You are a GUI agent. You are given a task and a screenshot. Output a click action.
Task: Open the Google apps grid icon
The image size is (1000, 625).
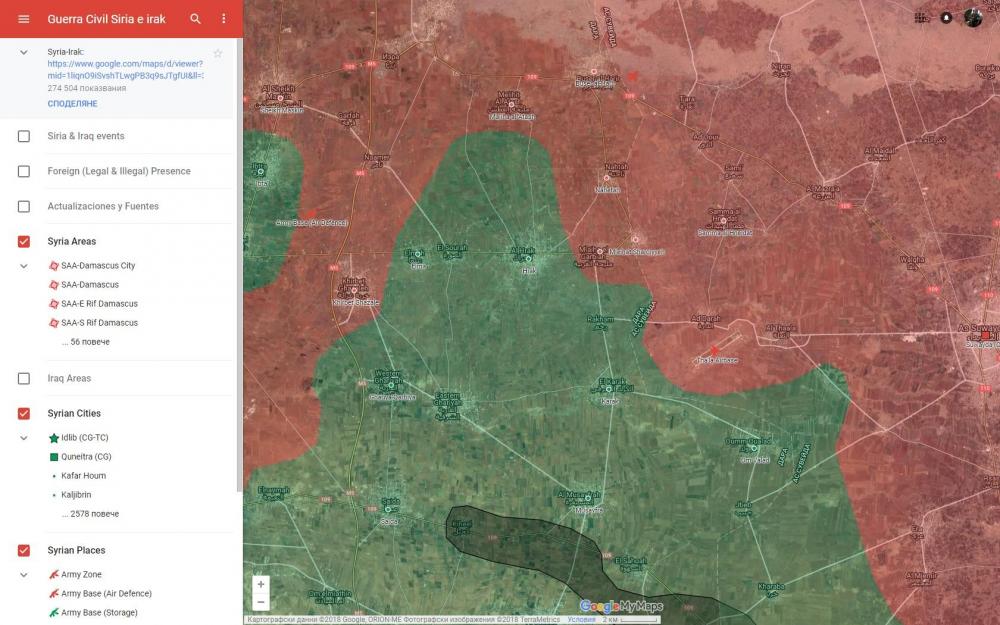click(921, 18)
